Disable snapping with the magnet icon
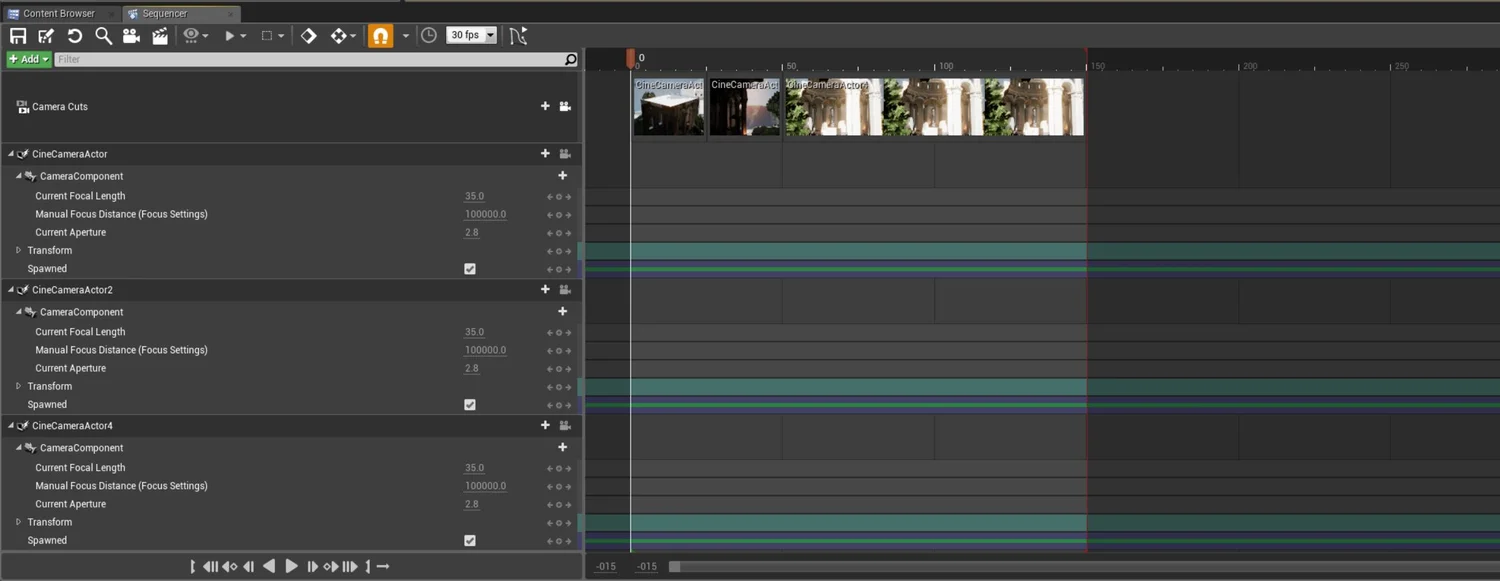The width and height of the screenshot is (1500, 581). 380,35
